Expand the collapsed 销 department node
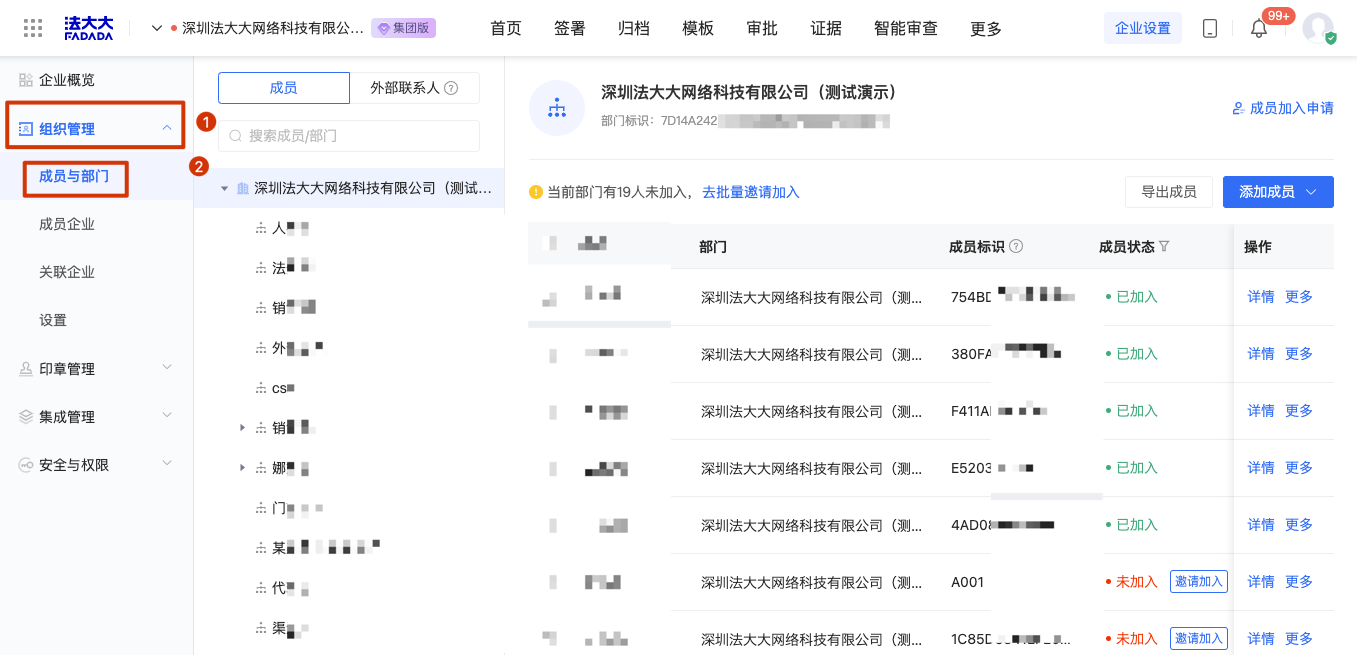The height and width of the screenshot is (655, 1357). pos(242,428)
